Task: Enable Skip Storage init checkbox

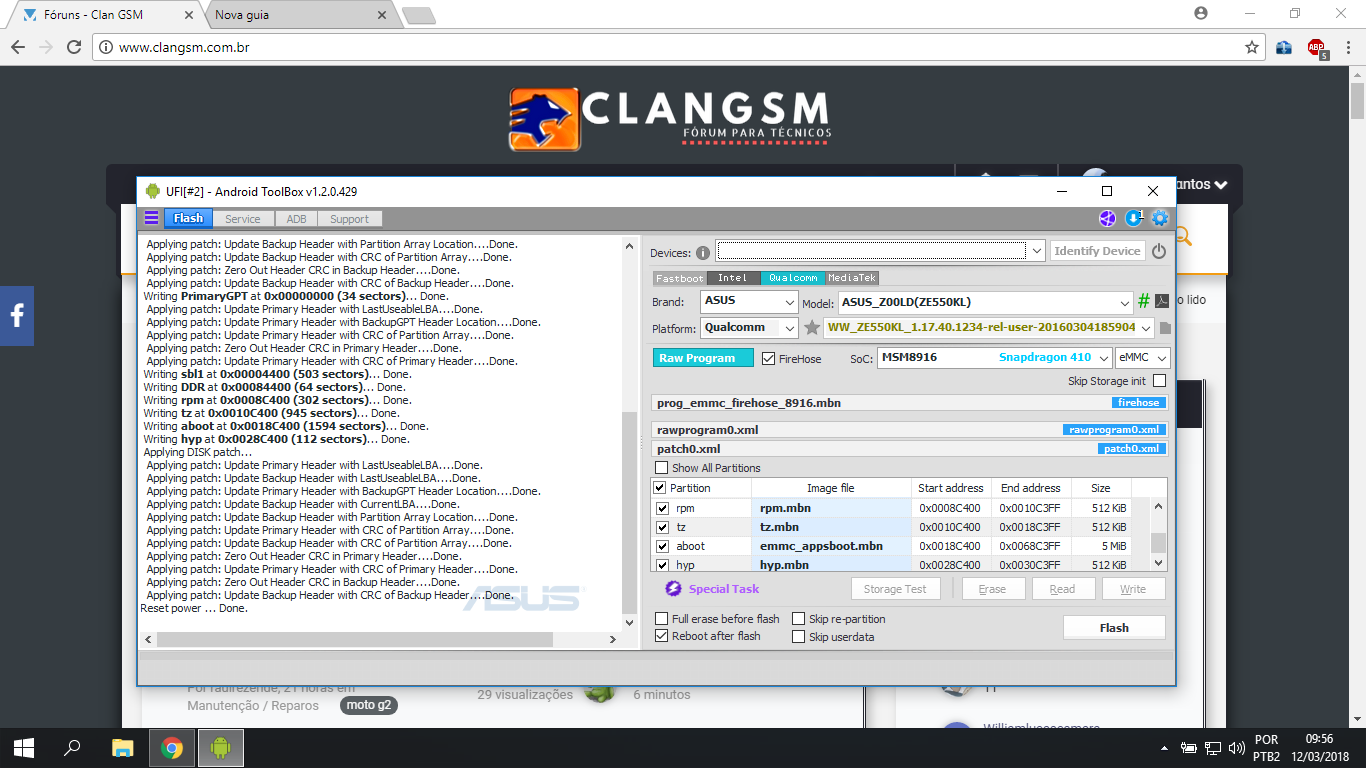Action: (x=1159, y=381)
